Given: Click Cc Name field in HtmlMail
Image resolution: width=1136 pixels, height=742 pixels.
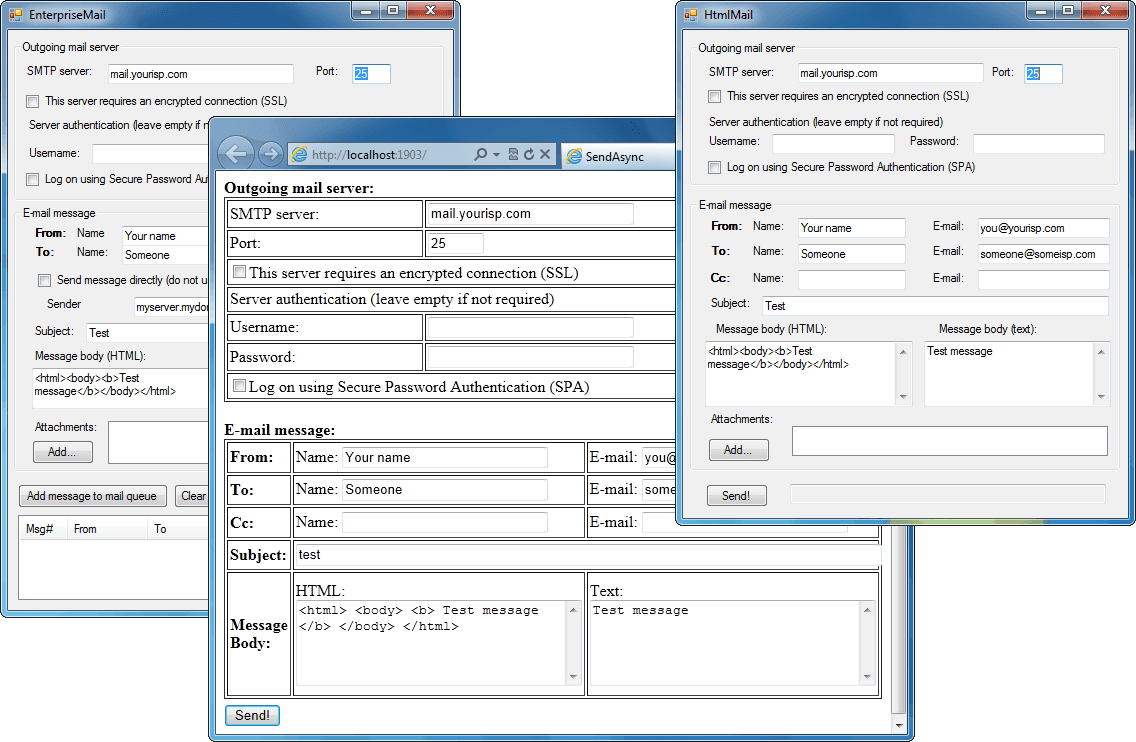Looking at the screenshot, I should click(x=852, y=280).
